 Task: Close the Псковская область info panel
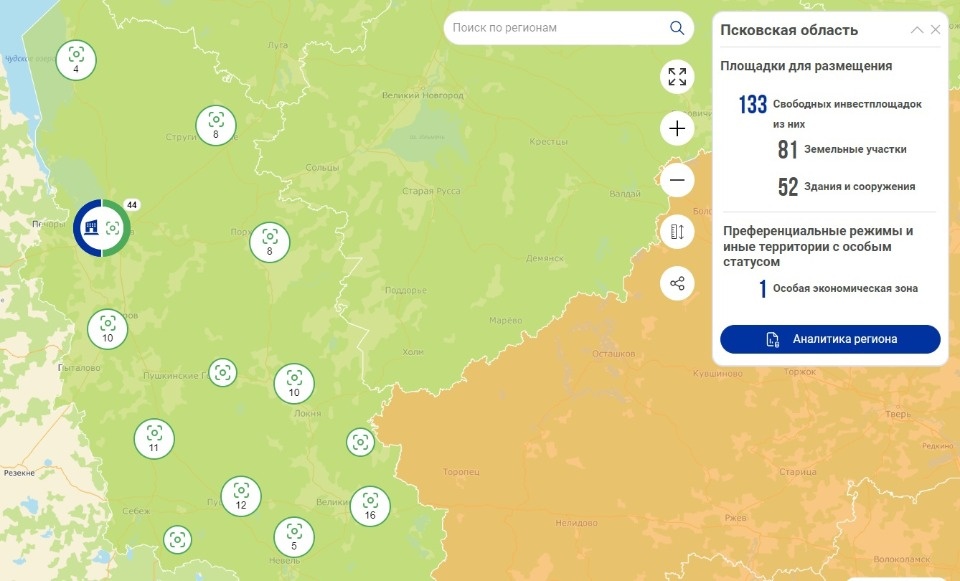936,29
